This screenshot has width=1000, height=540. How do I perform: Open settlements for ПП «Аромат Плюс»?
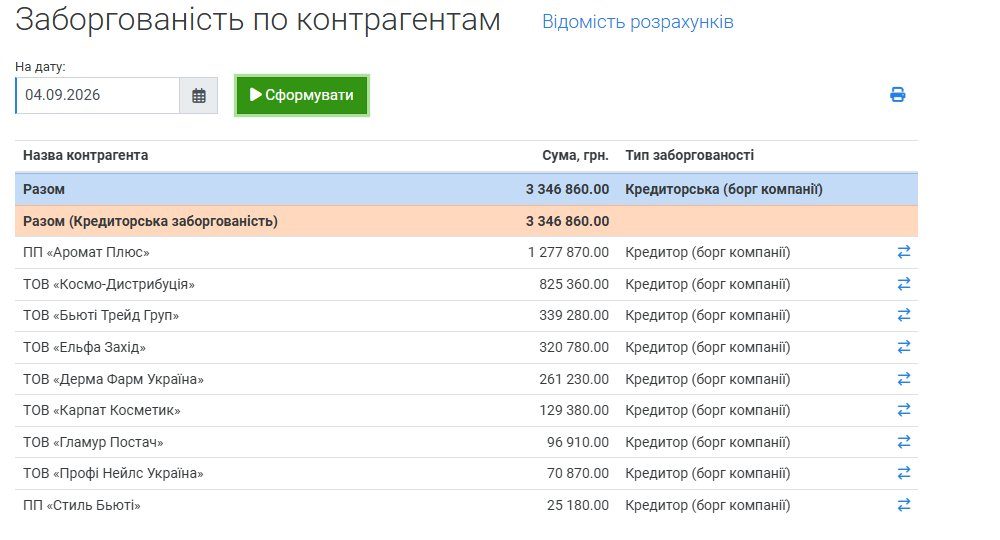904,252
